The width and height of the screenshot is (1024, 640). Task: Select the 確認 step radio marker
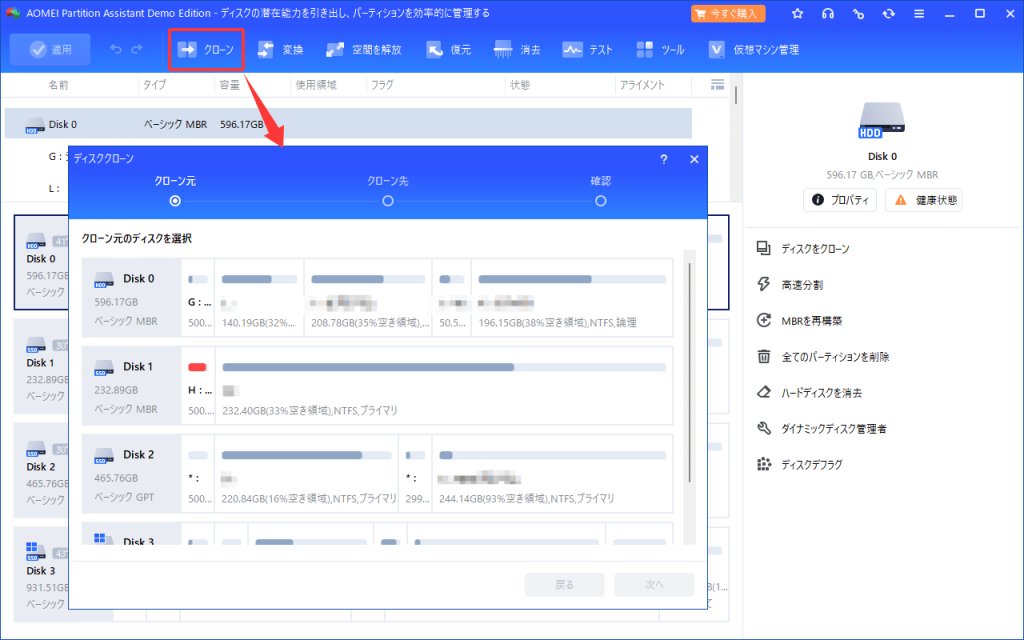pyautogui.click(x=601, y=201)
